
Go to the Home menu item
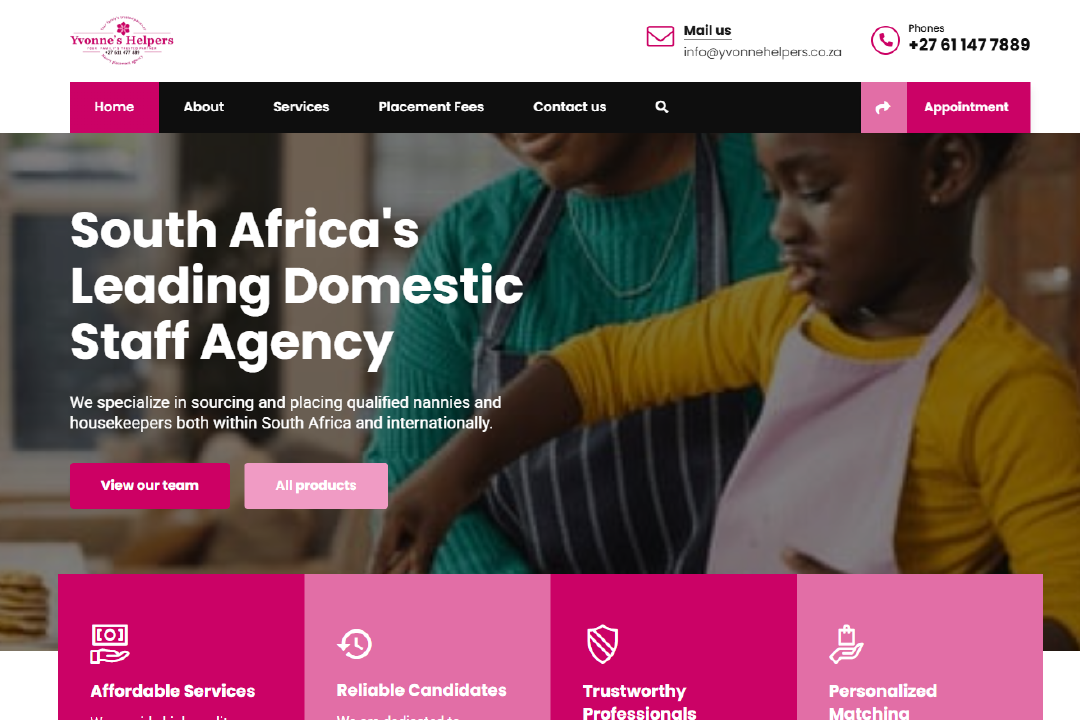(114, 107)
